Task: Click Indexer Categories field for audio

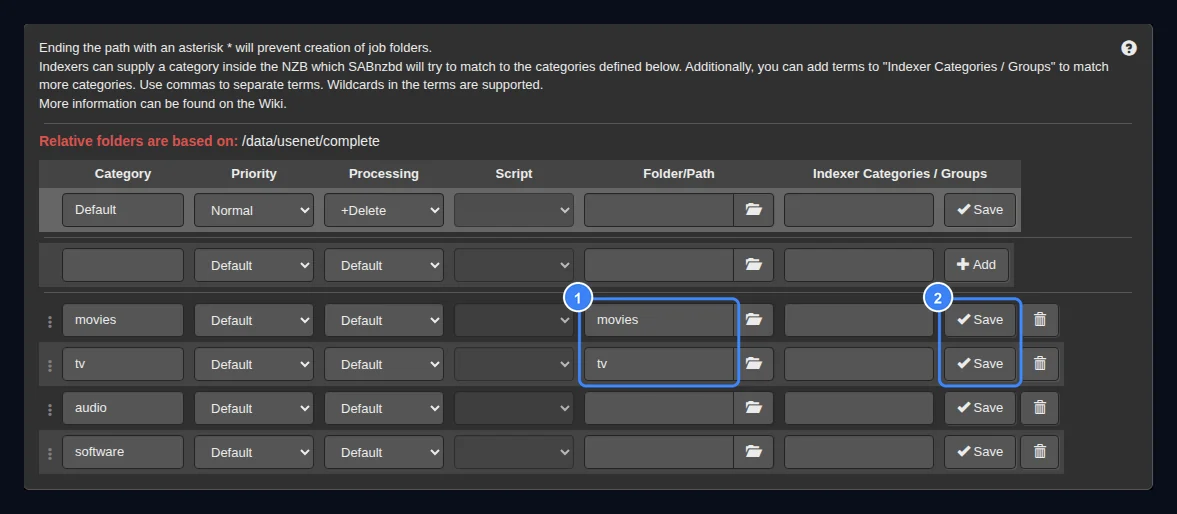Action: (859, 407)
